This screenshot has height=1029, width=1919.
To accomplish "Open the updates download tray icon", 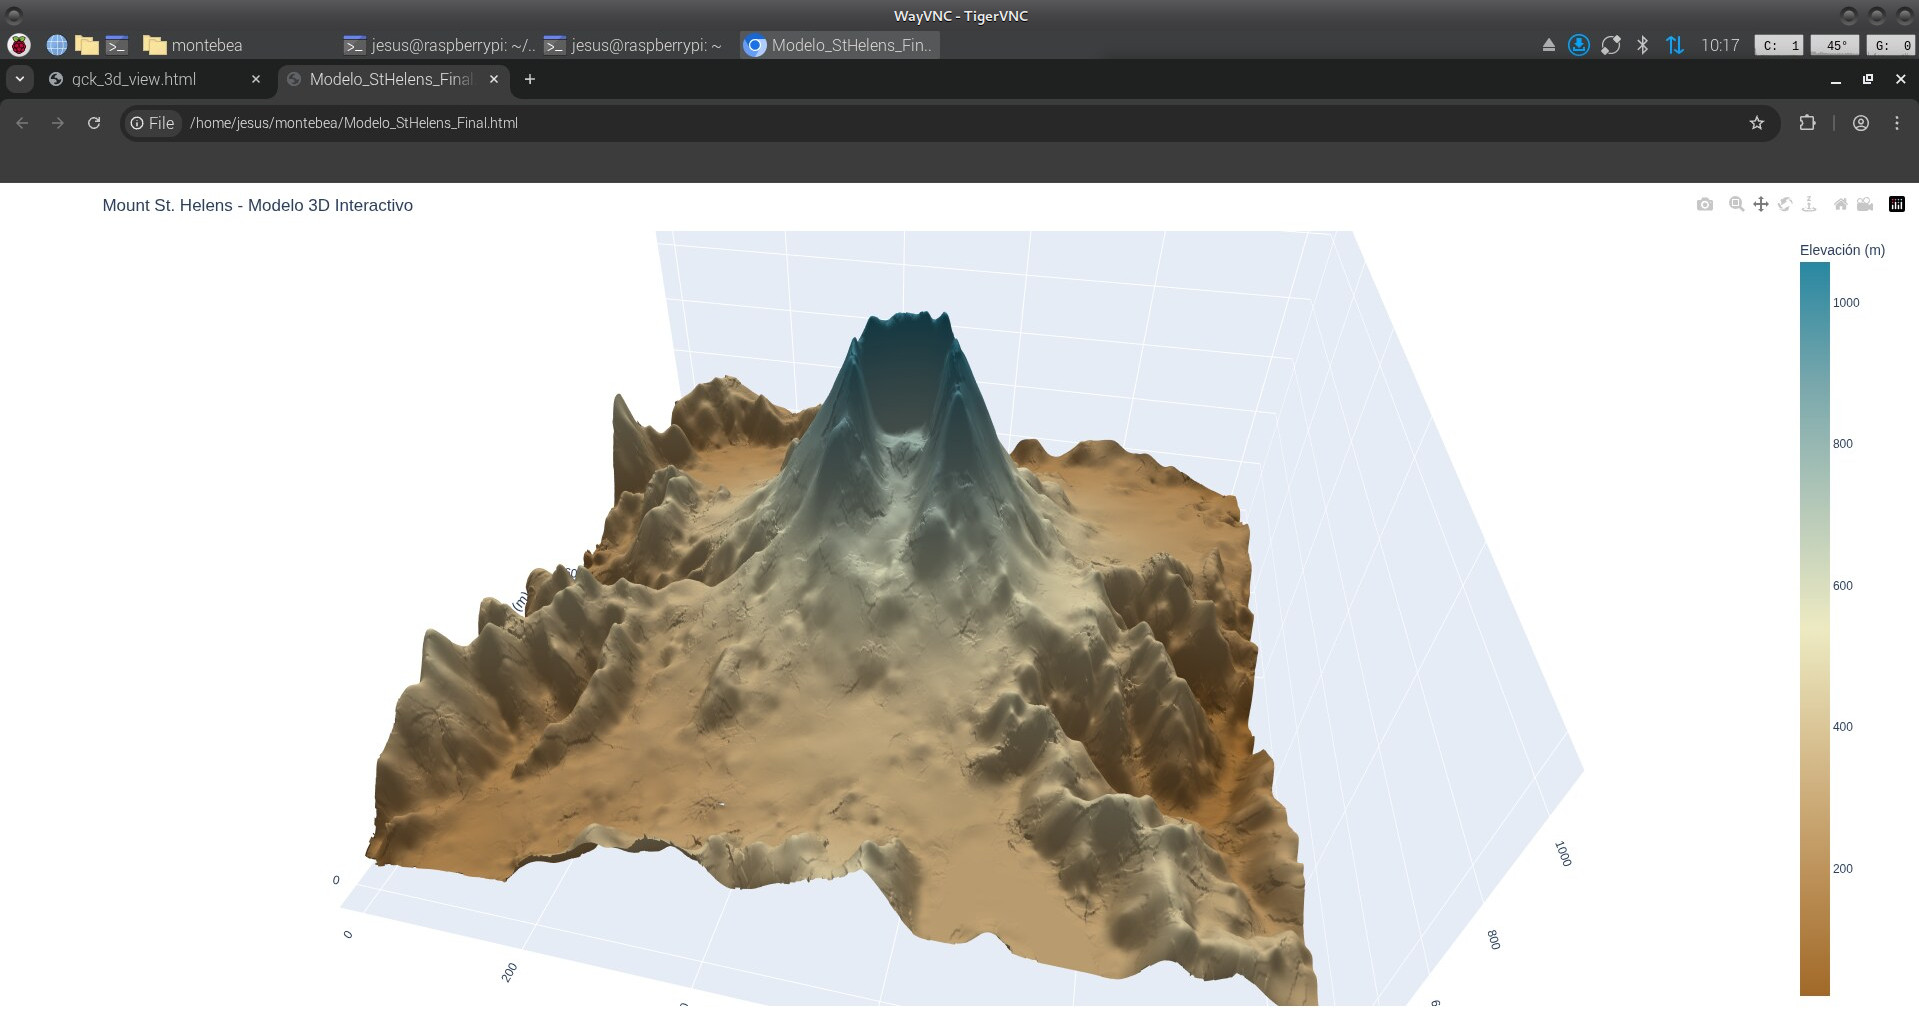I will point(1579,45).
